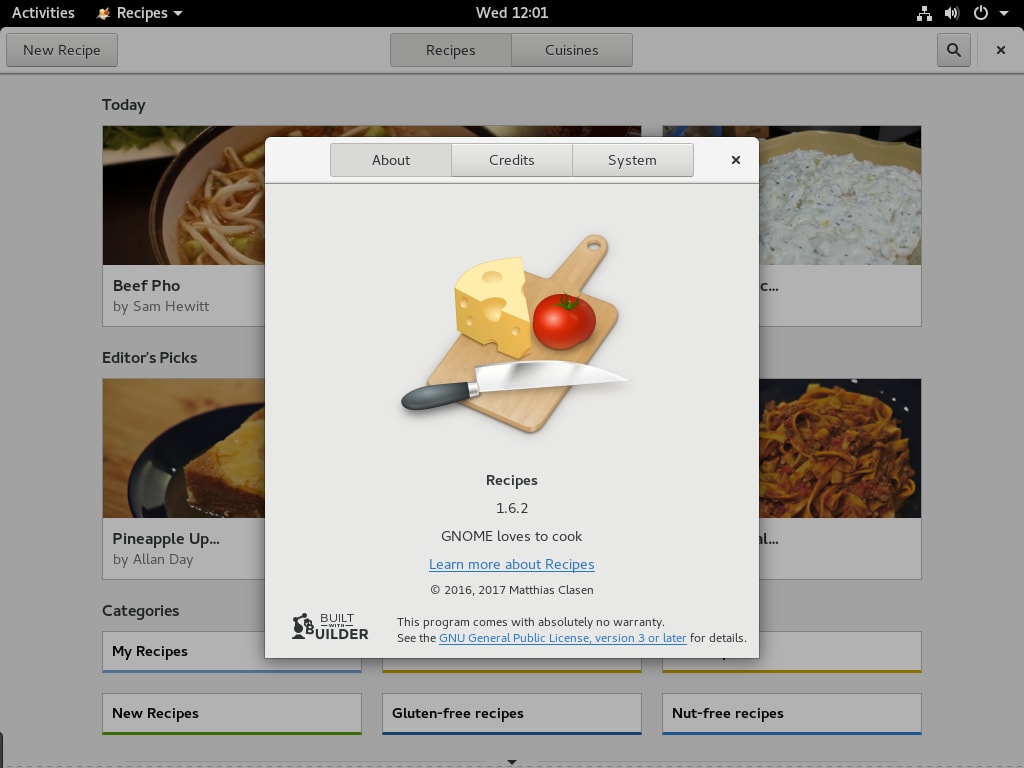Open the Nut-free recipes category
The image size is (1024, 768).
(x=792, y=714)
